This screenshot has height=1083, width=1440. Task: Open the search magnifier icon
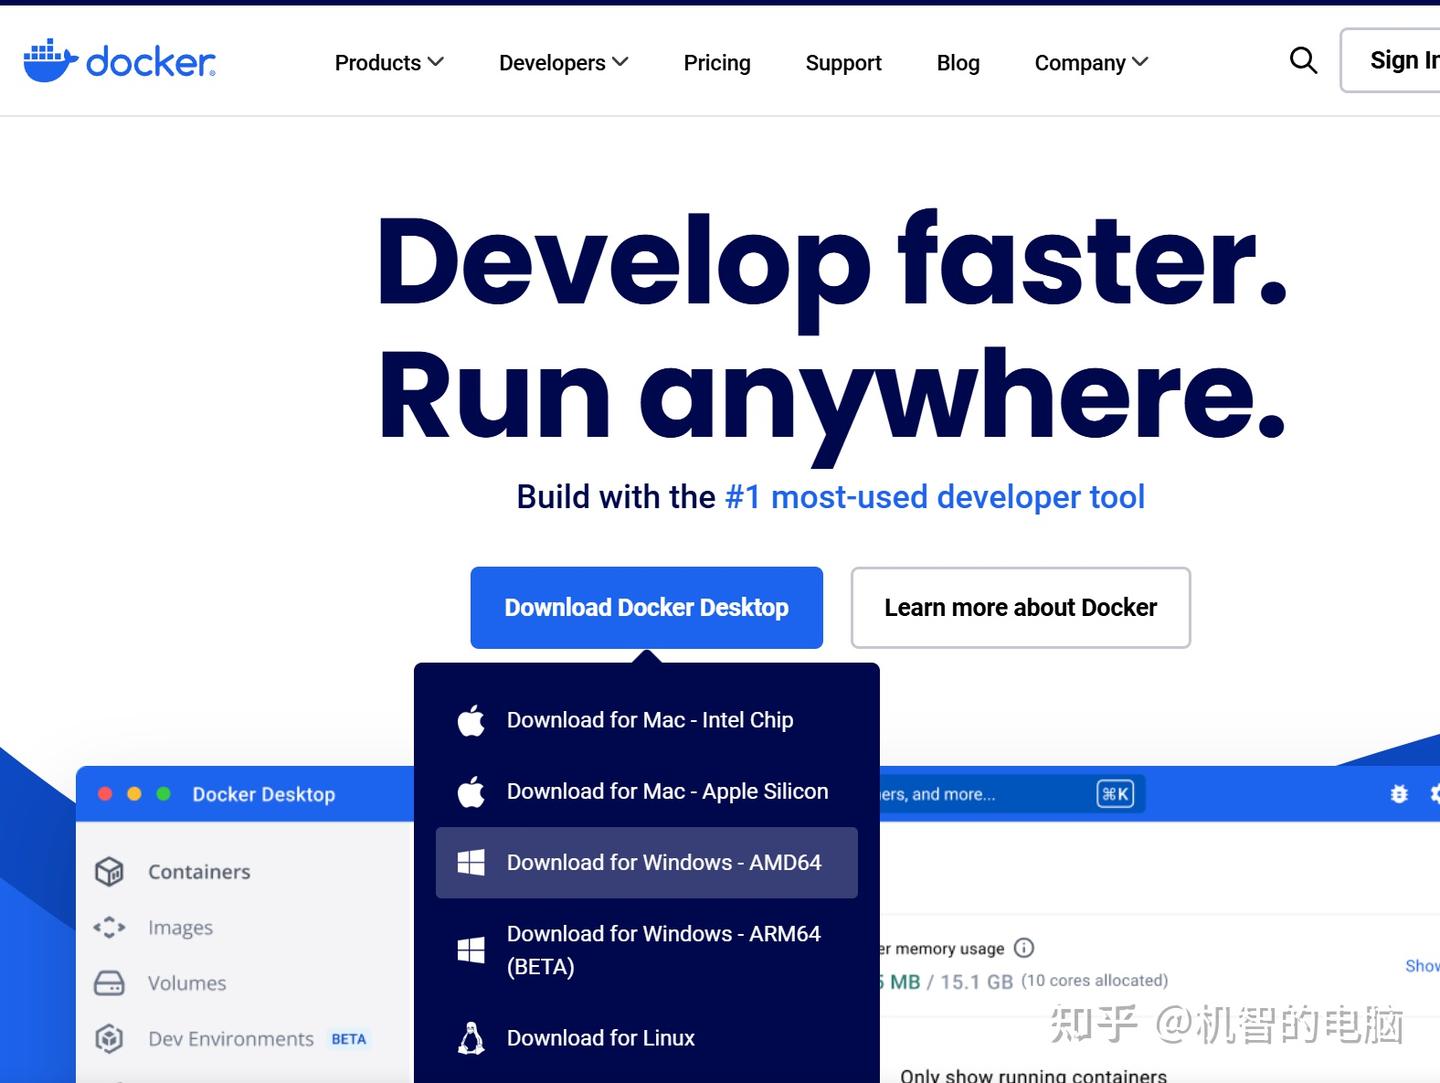coord(1303,61)
